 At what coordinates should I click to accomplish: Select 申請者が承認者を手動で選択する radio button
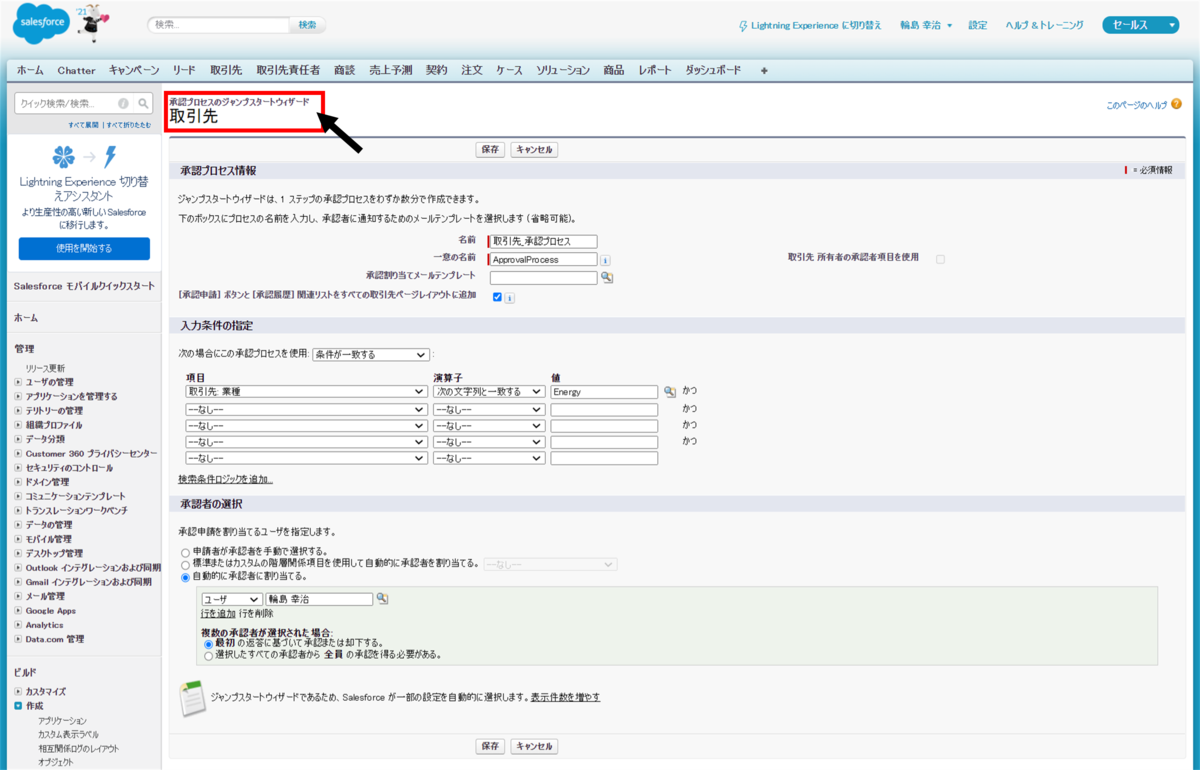[185, 552]
